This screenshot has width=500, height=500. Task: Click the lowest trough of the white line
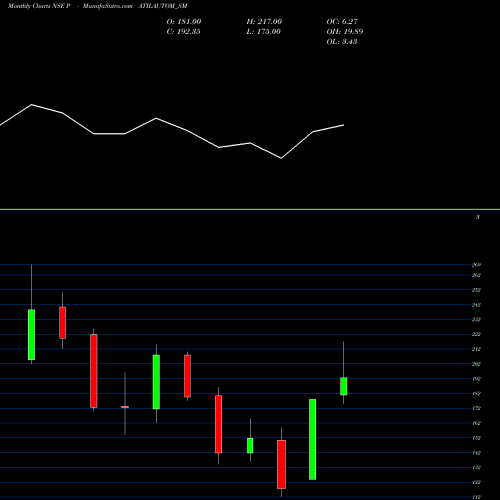click(281, 158)
